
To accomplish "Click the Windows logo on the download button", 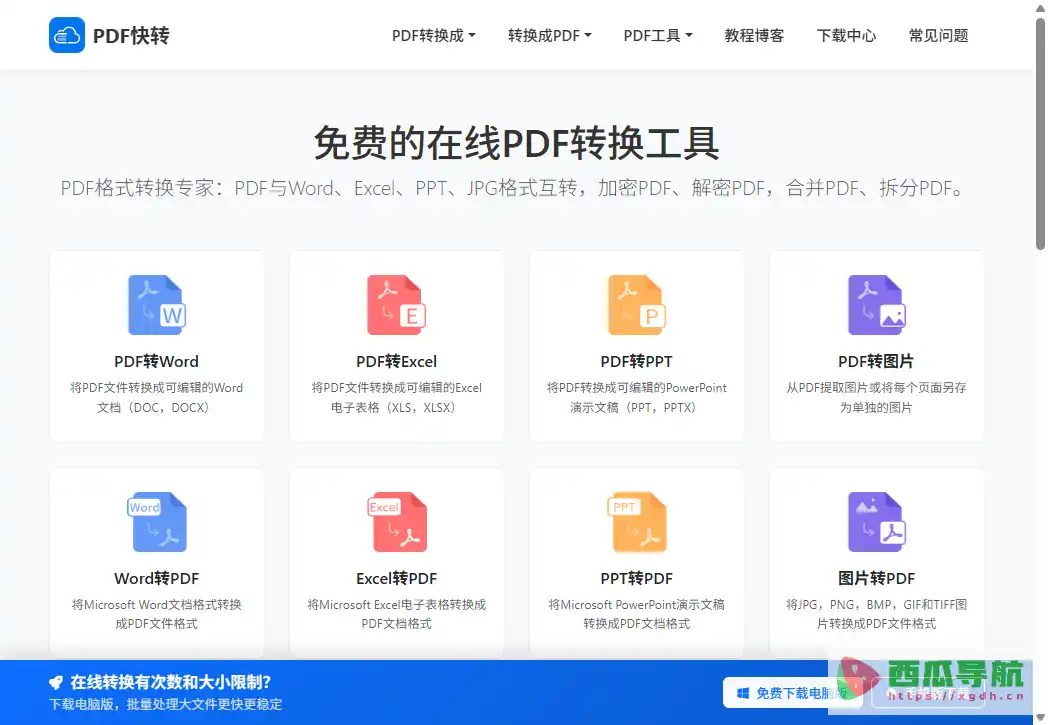I will point(743,693).
